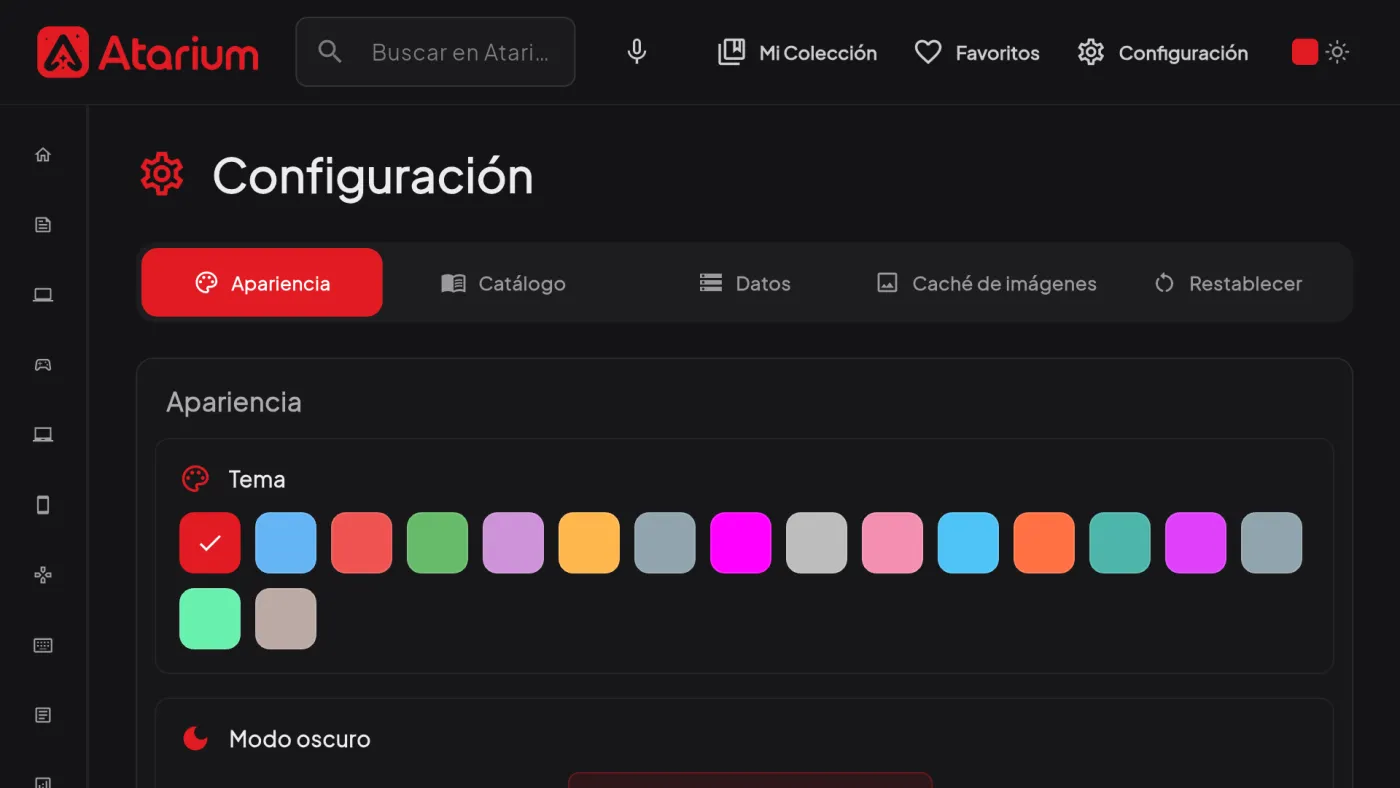The image size is (1400, 788).
Task: Select the checked red theme swatch
Action: [210, 543]
